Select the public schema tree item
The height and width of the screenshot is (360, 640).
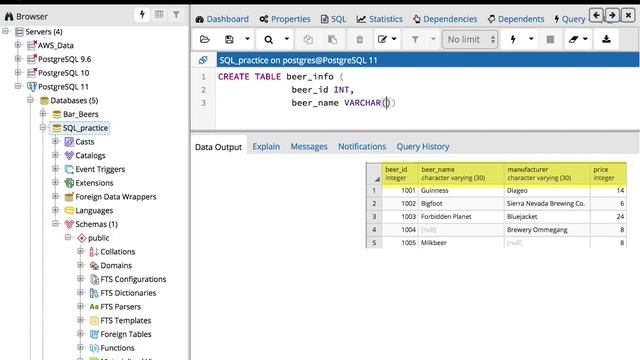tap(98, 238)
